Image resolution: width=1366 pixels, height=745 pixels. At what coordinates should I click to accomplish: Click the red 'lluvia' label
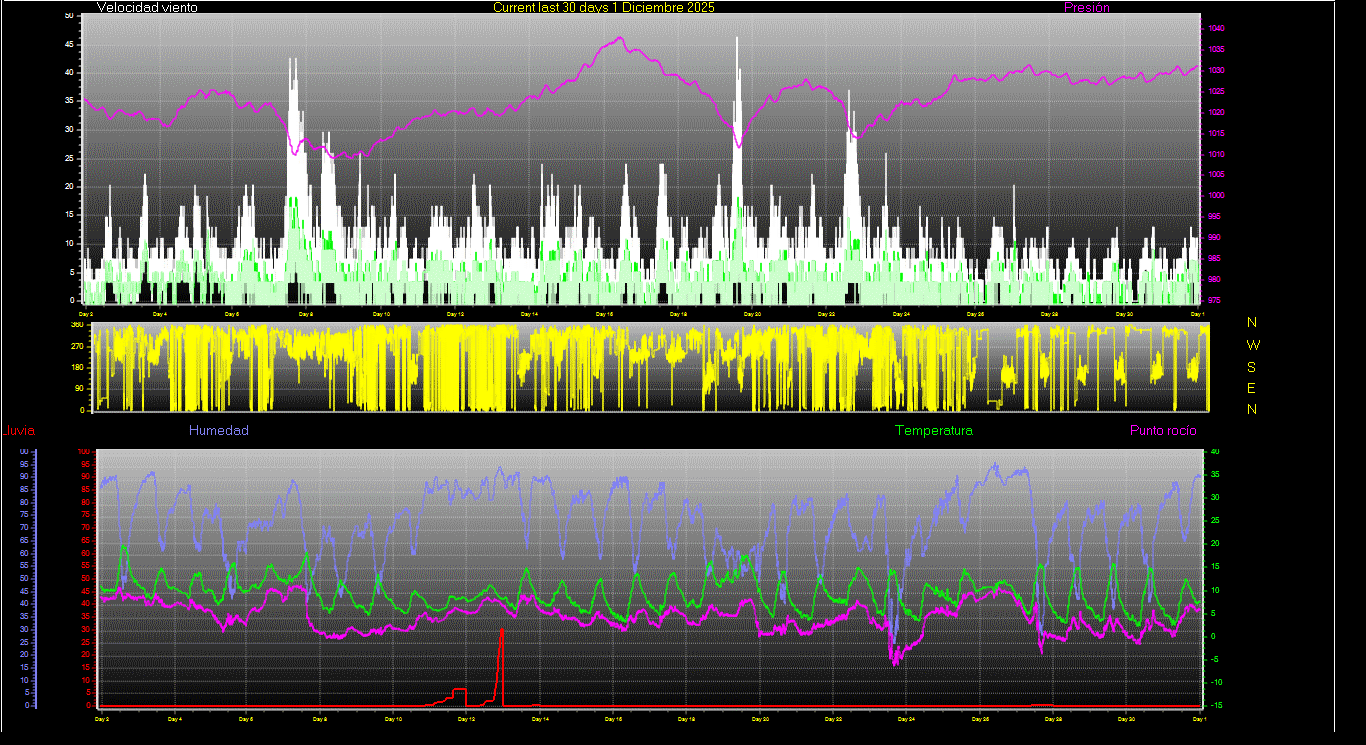[19, 431]
